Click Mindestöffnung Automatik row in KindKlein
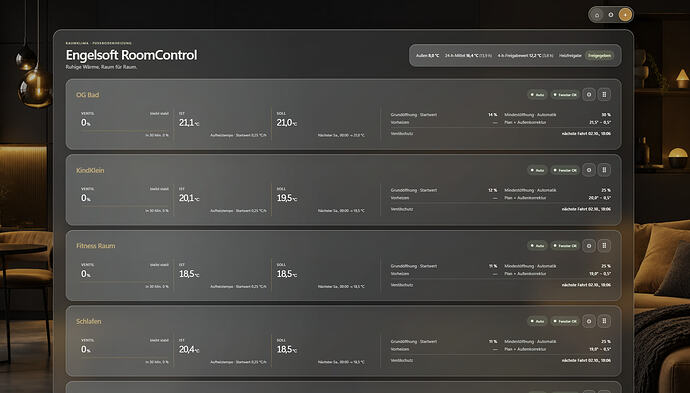The height and width of the screenshot is (393, 690). tap(558, 191)
